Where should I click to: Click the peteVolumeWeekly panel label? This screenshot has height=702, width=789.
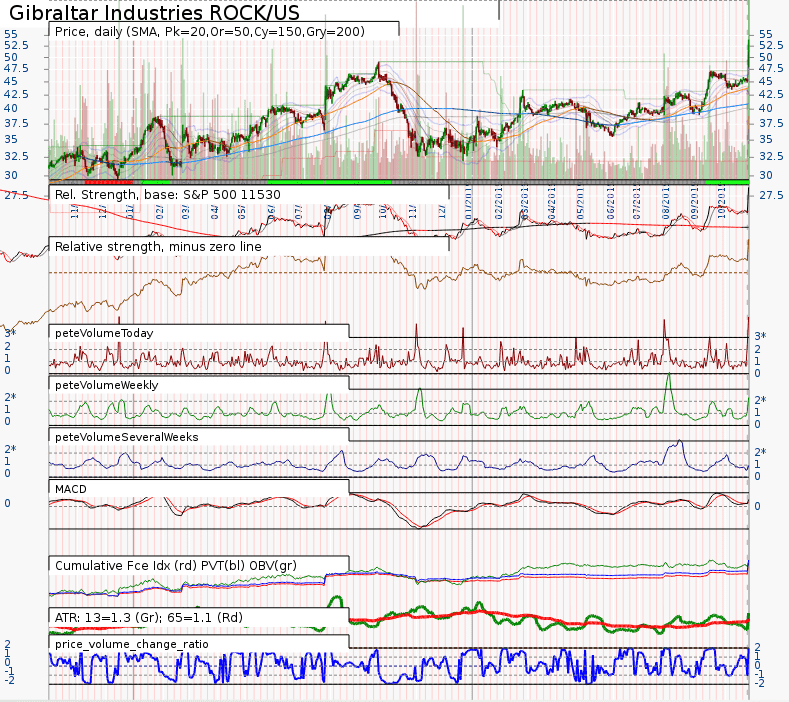click(x=107, y=385)
